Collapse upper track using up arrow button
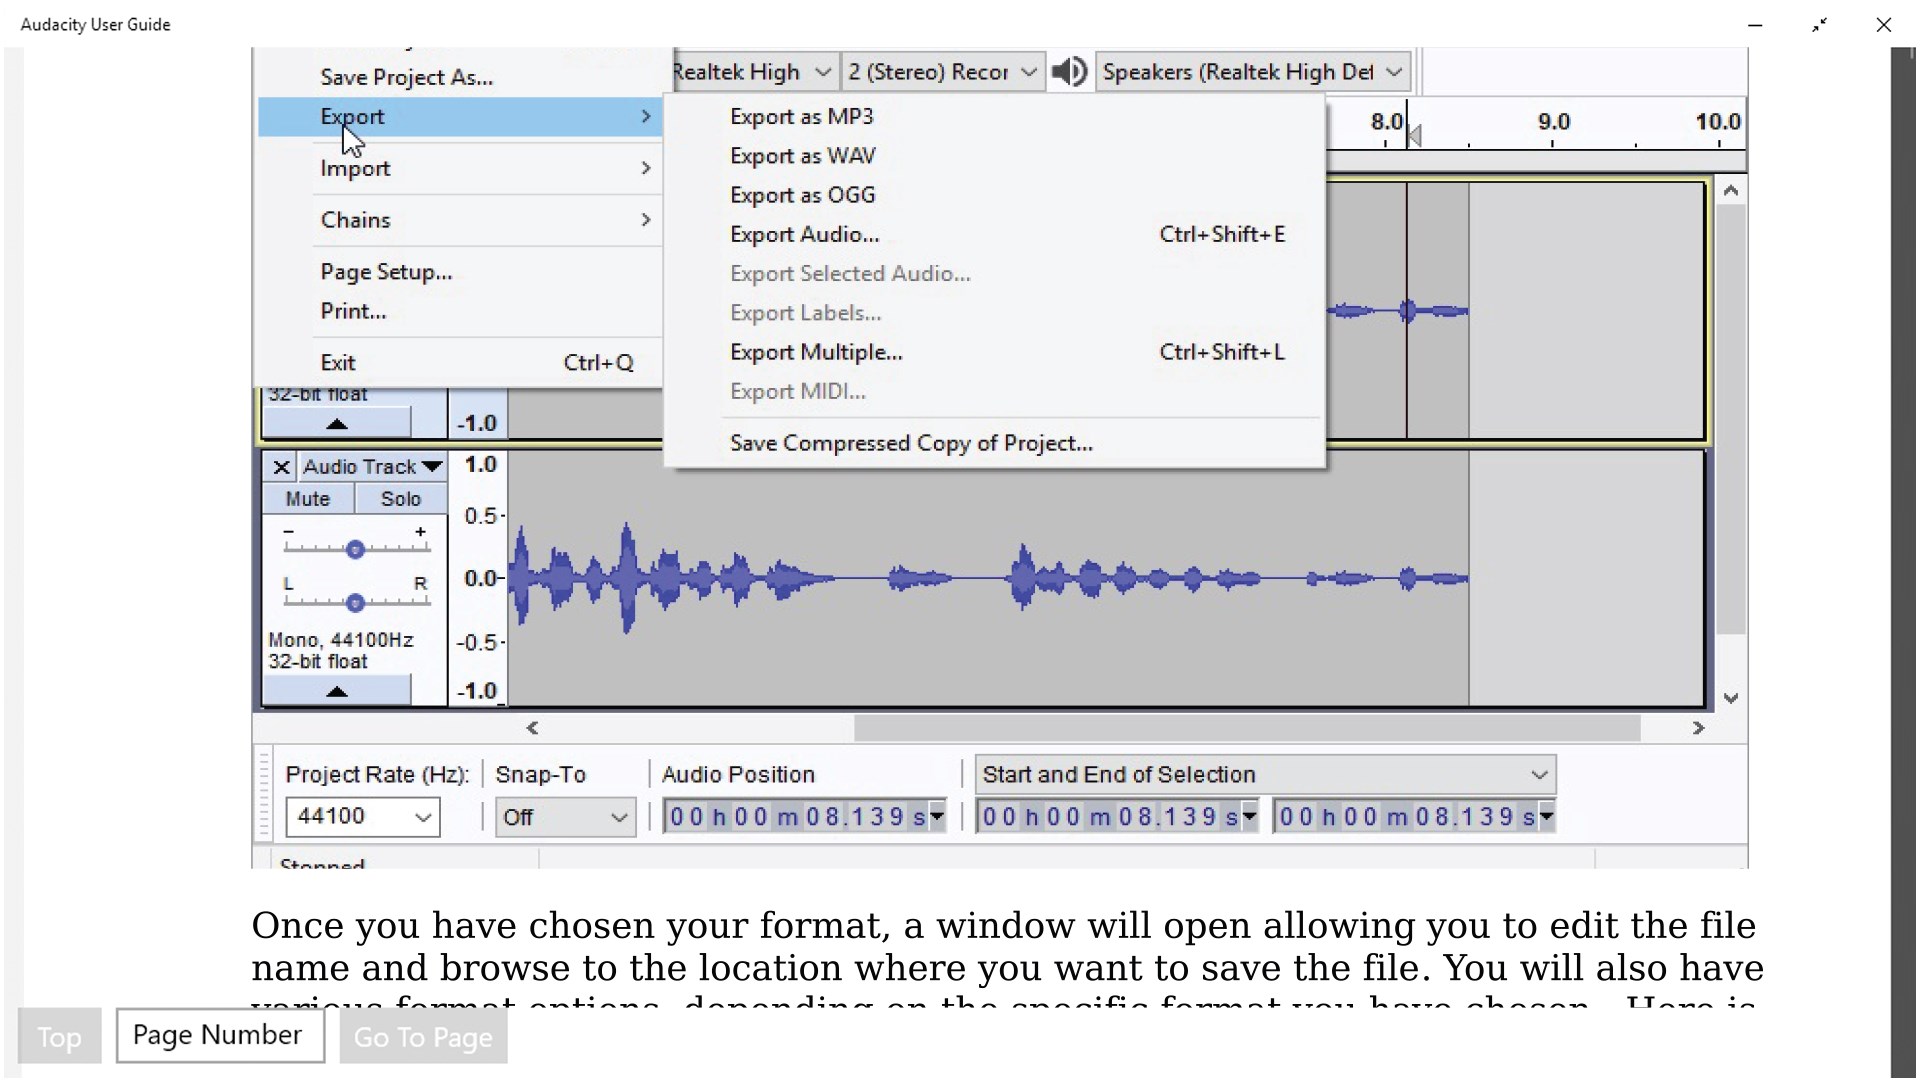 [x=337, y=424]
